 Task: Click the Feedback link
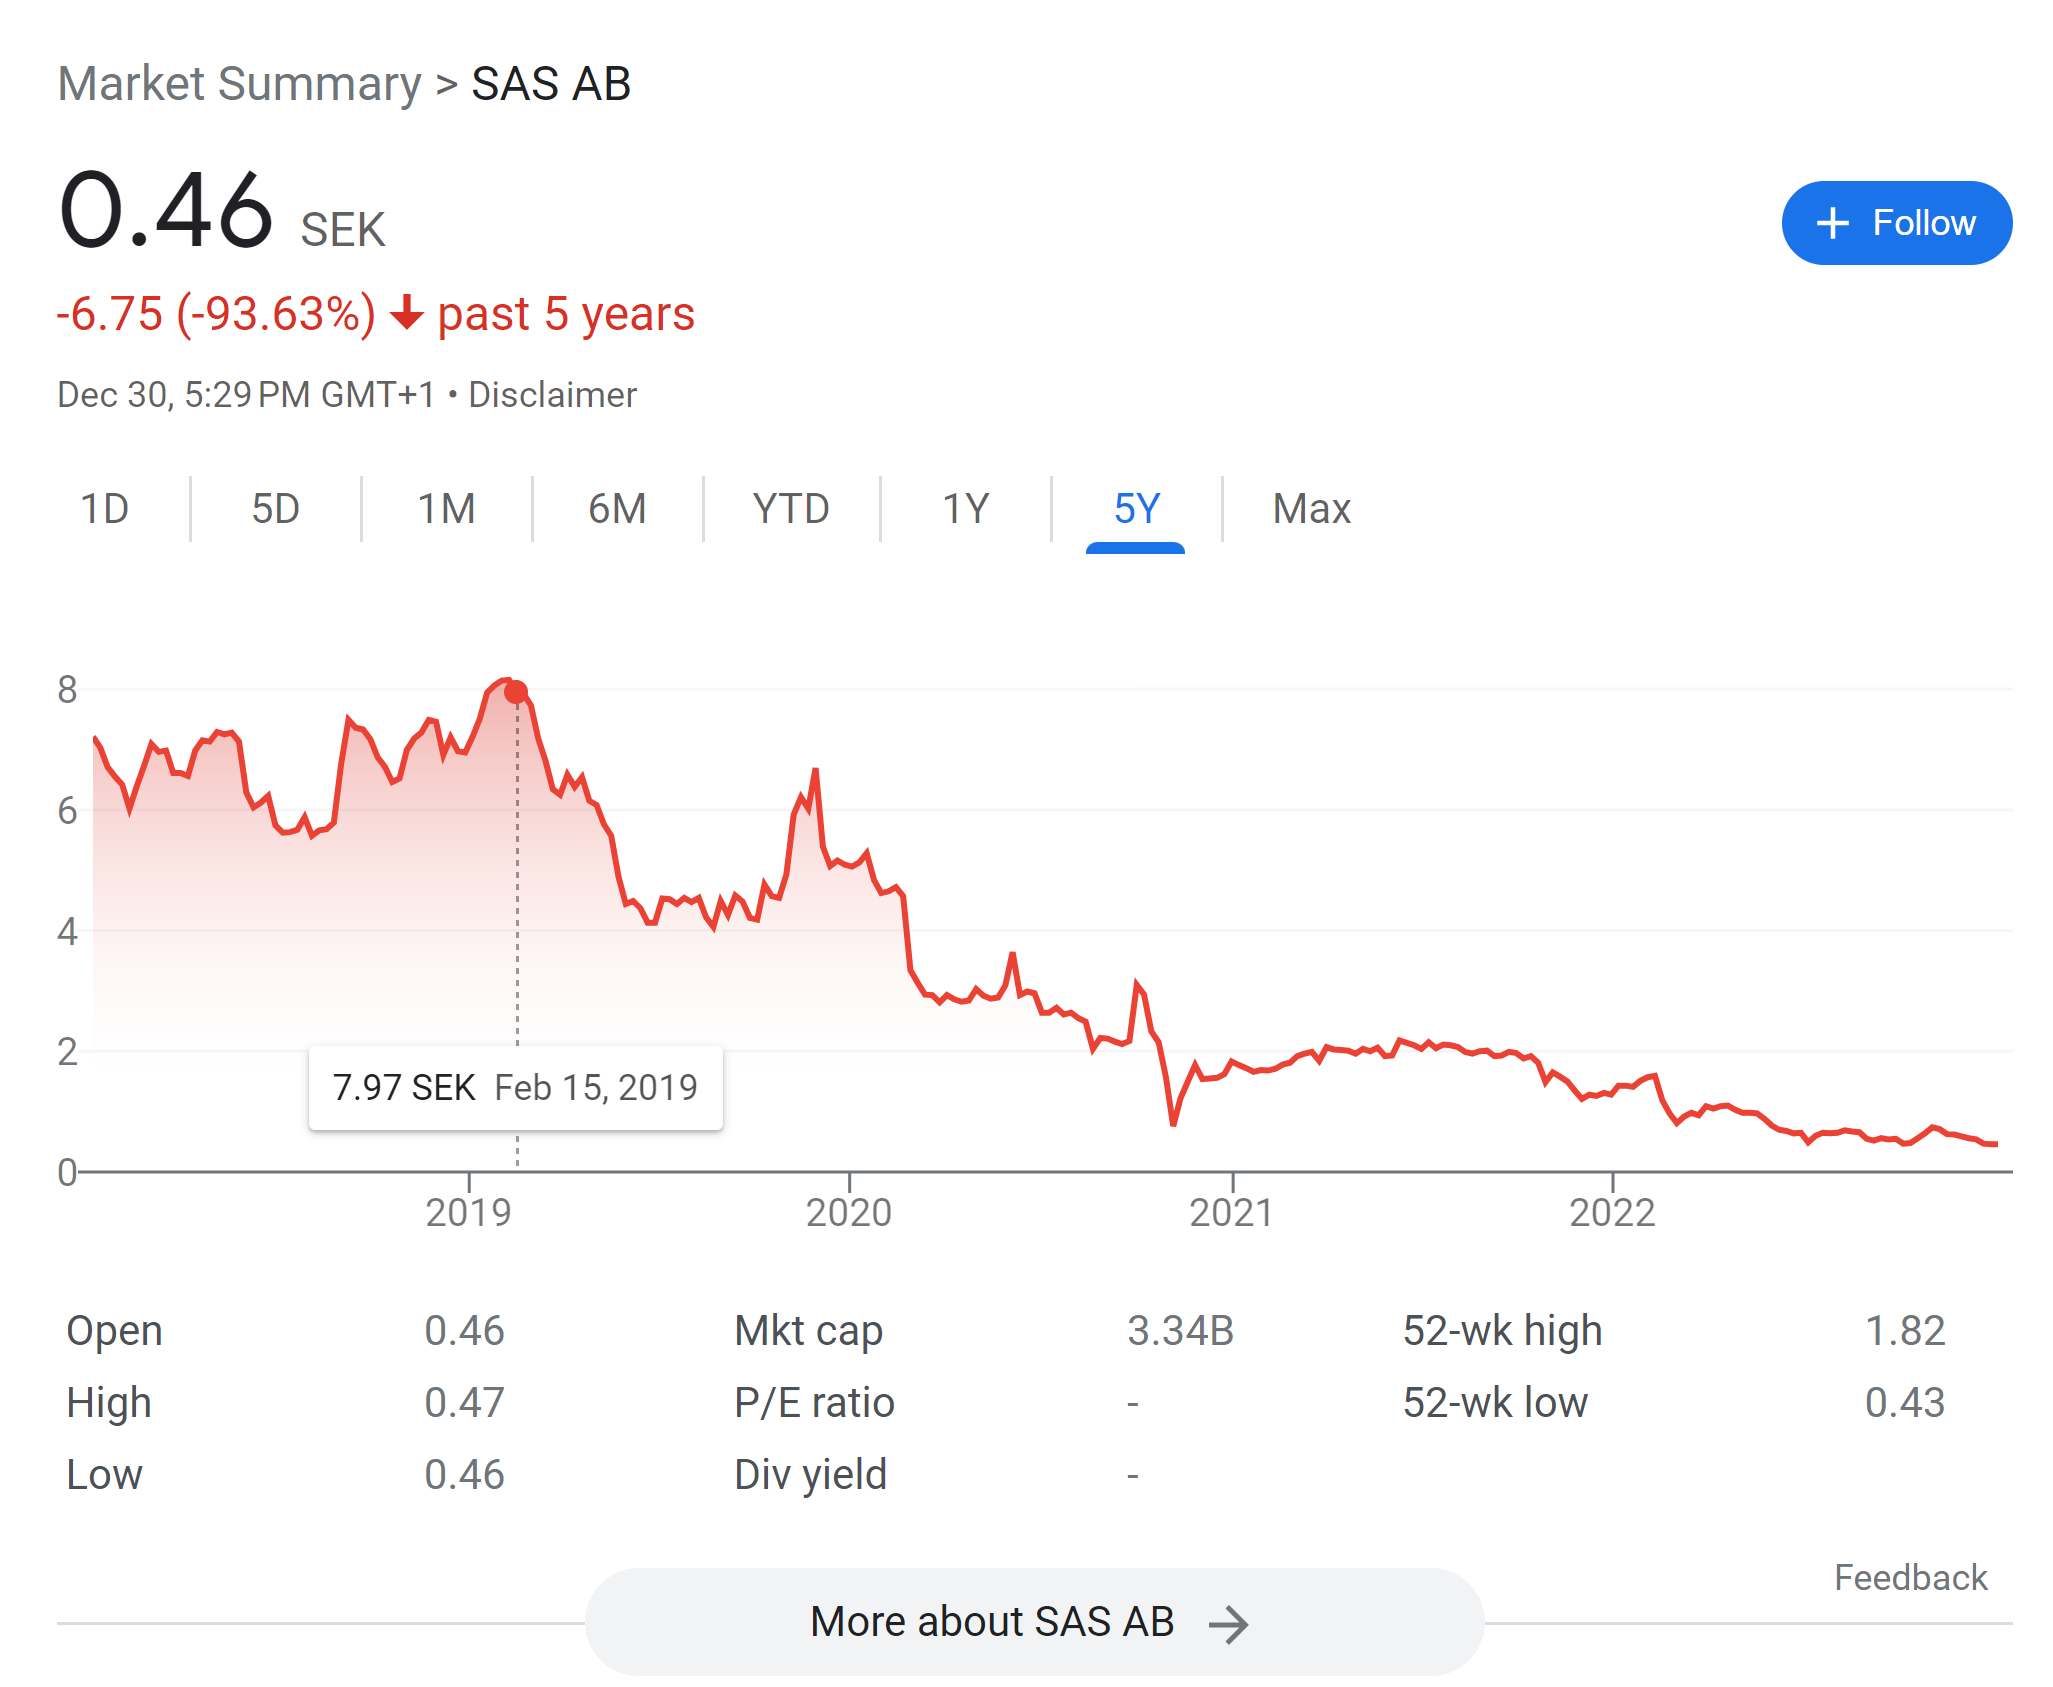1910,1577
